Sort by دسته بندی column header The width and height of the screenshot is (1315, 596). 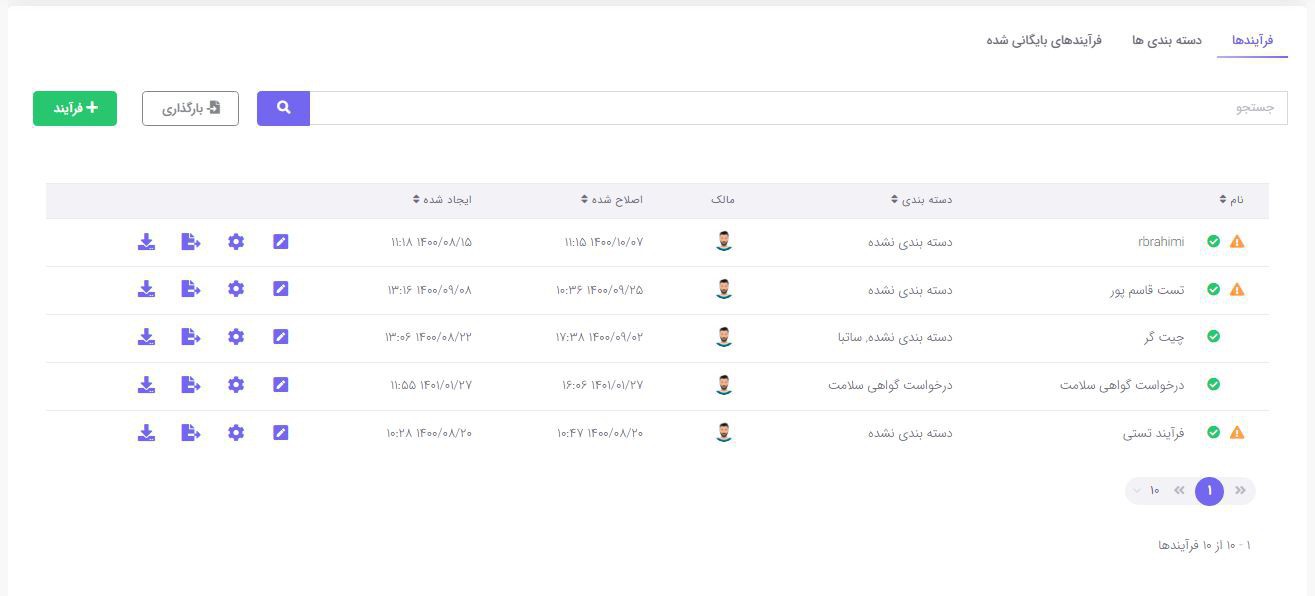pyautogui.click(x=922, y=200)
